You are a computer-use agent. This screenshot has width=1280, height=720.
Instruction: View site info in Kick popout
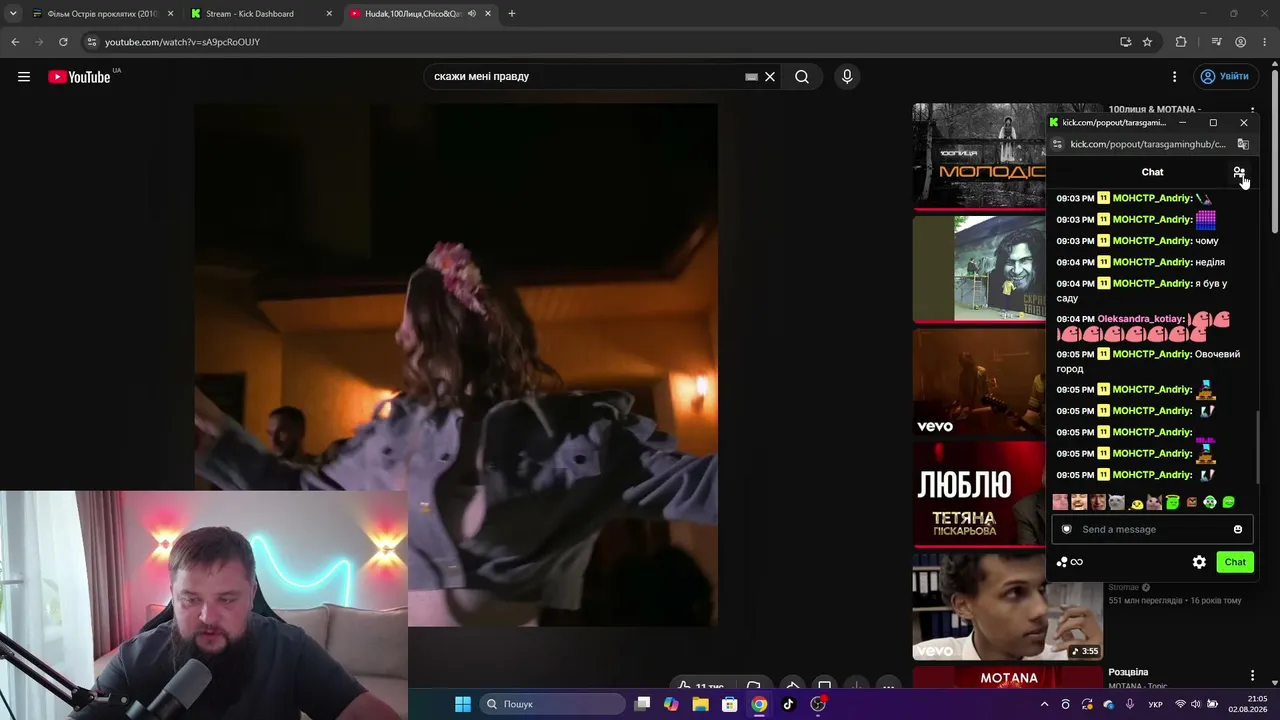[1057, 144]
